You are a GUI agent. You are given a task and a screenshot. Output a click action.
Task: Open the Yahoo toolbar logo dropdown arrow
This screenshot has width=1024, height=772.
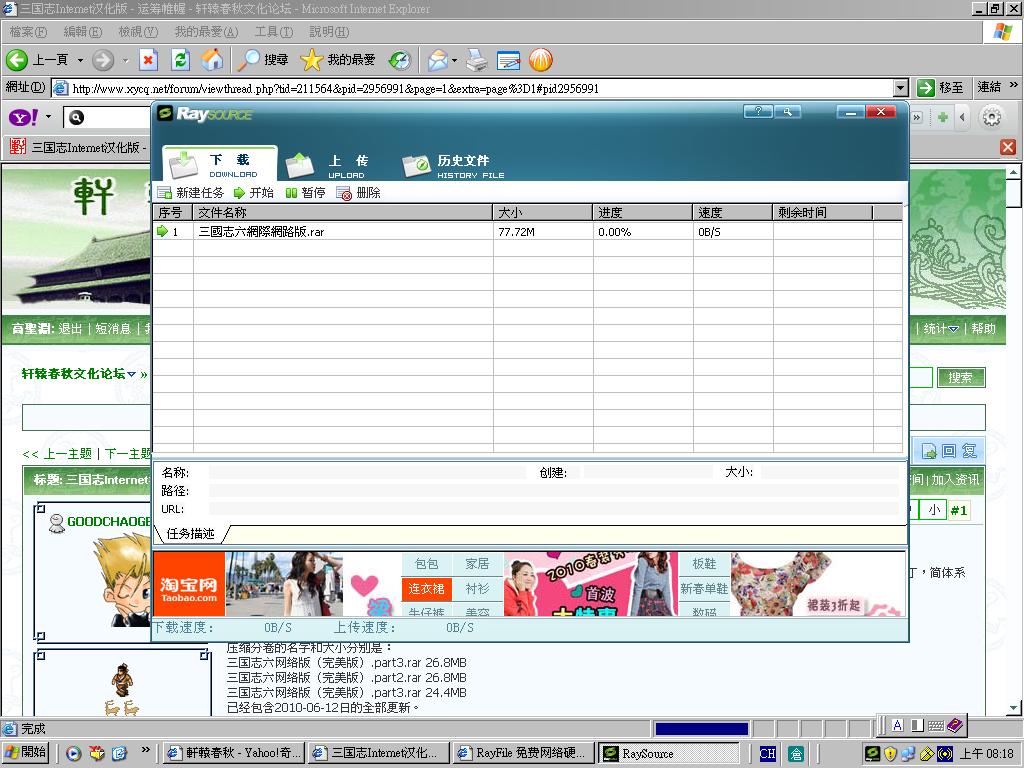47,118
